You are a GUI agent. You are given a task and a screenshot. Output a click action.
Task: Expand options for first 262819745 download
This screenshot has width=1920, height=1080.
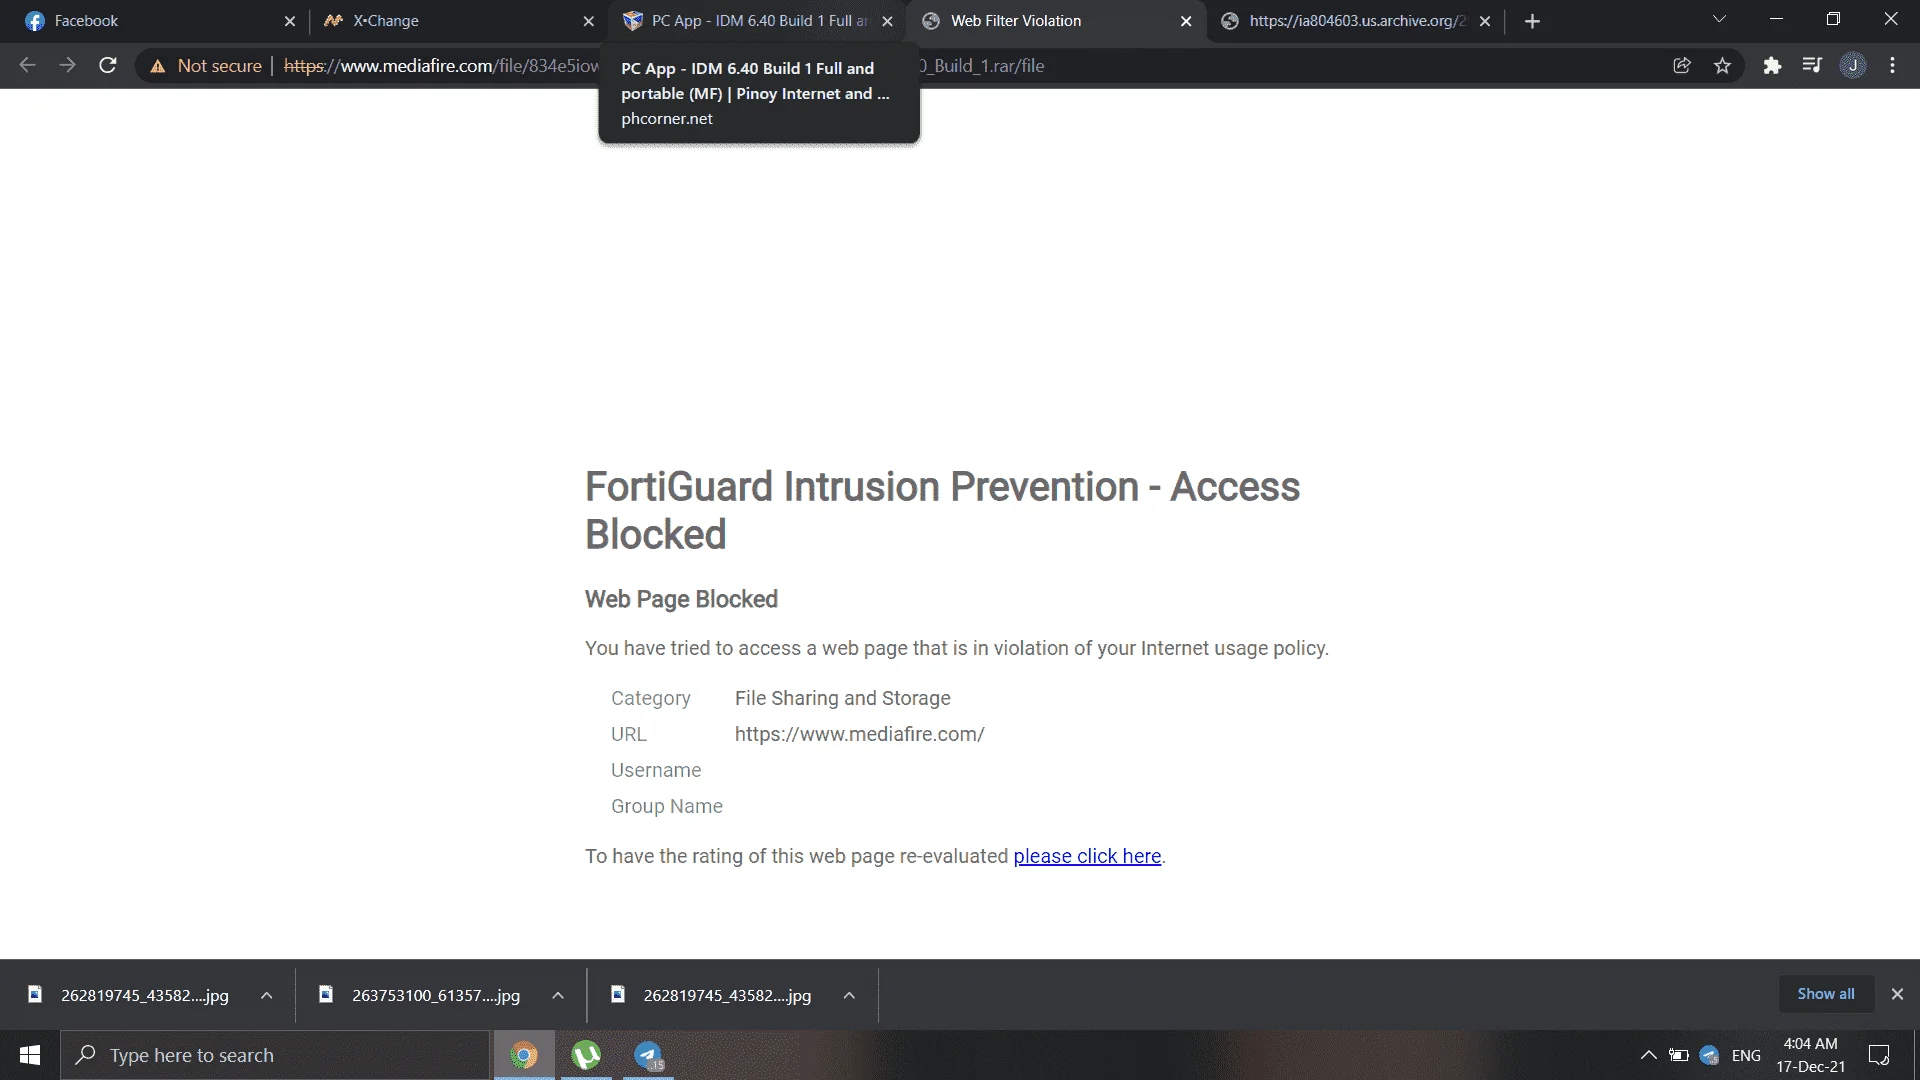tap(266, 995)
